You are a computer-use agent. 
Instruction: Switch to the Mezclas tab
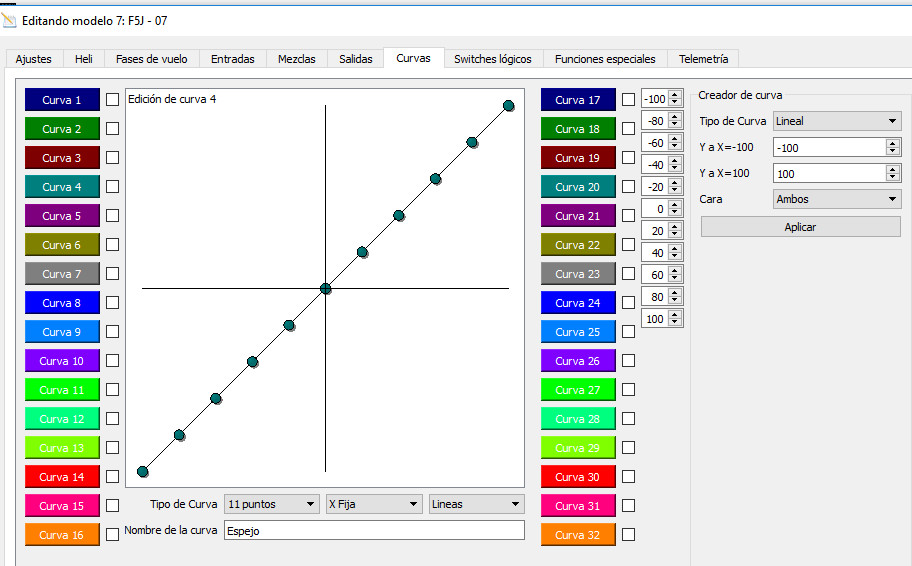coord(296,59)
